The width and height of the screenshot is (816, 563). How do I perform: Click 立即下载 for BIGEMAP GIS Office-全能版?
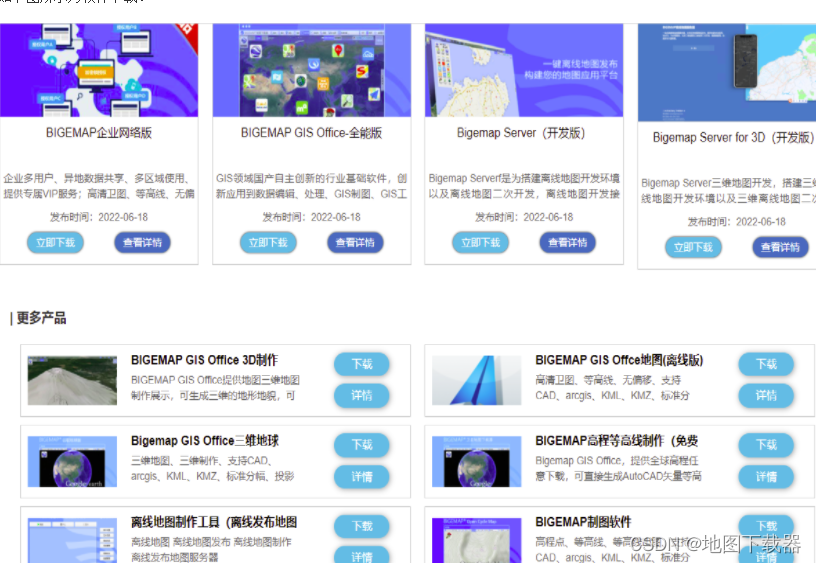pos(268,242)
